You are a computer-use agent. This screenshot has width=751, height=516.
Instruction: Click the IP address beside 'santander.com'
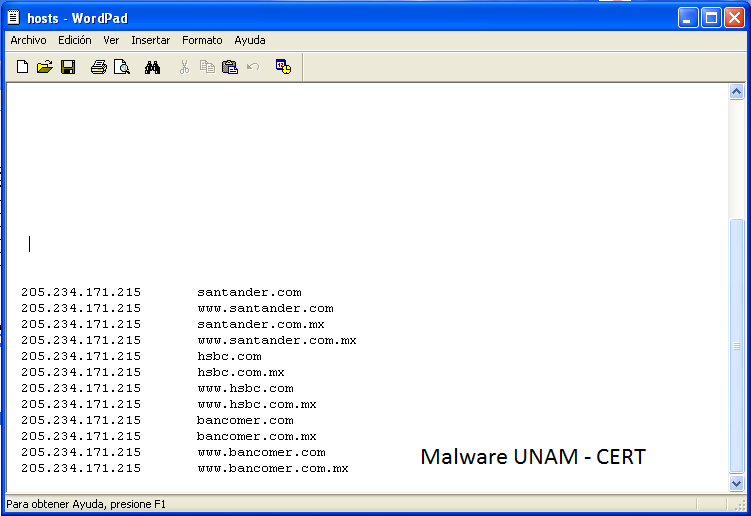pos(81,292)
